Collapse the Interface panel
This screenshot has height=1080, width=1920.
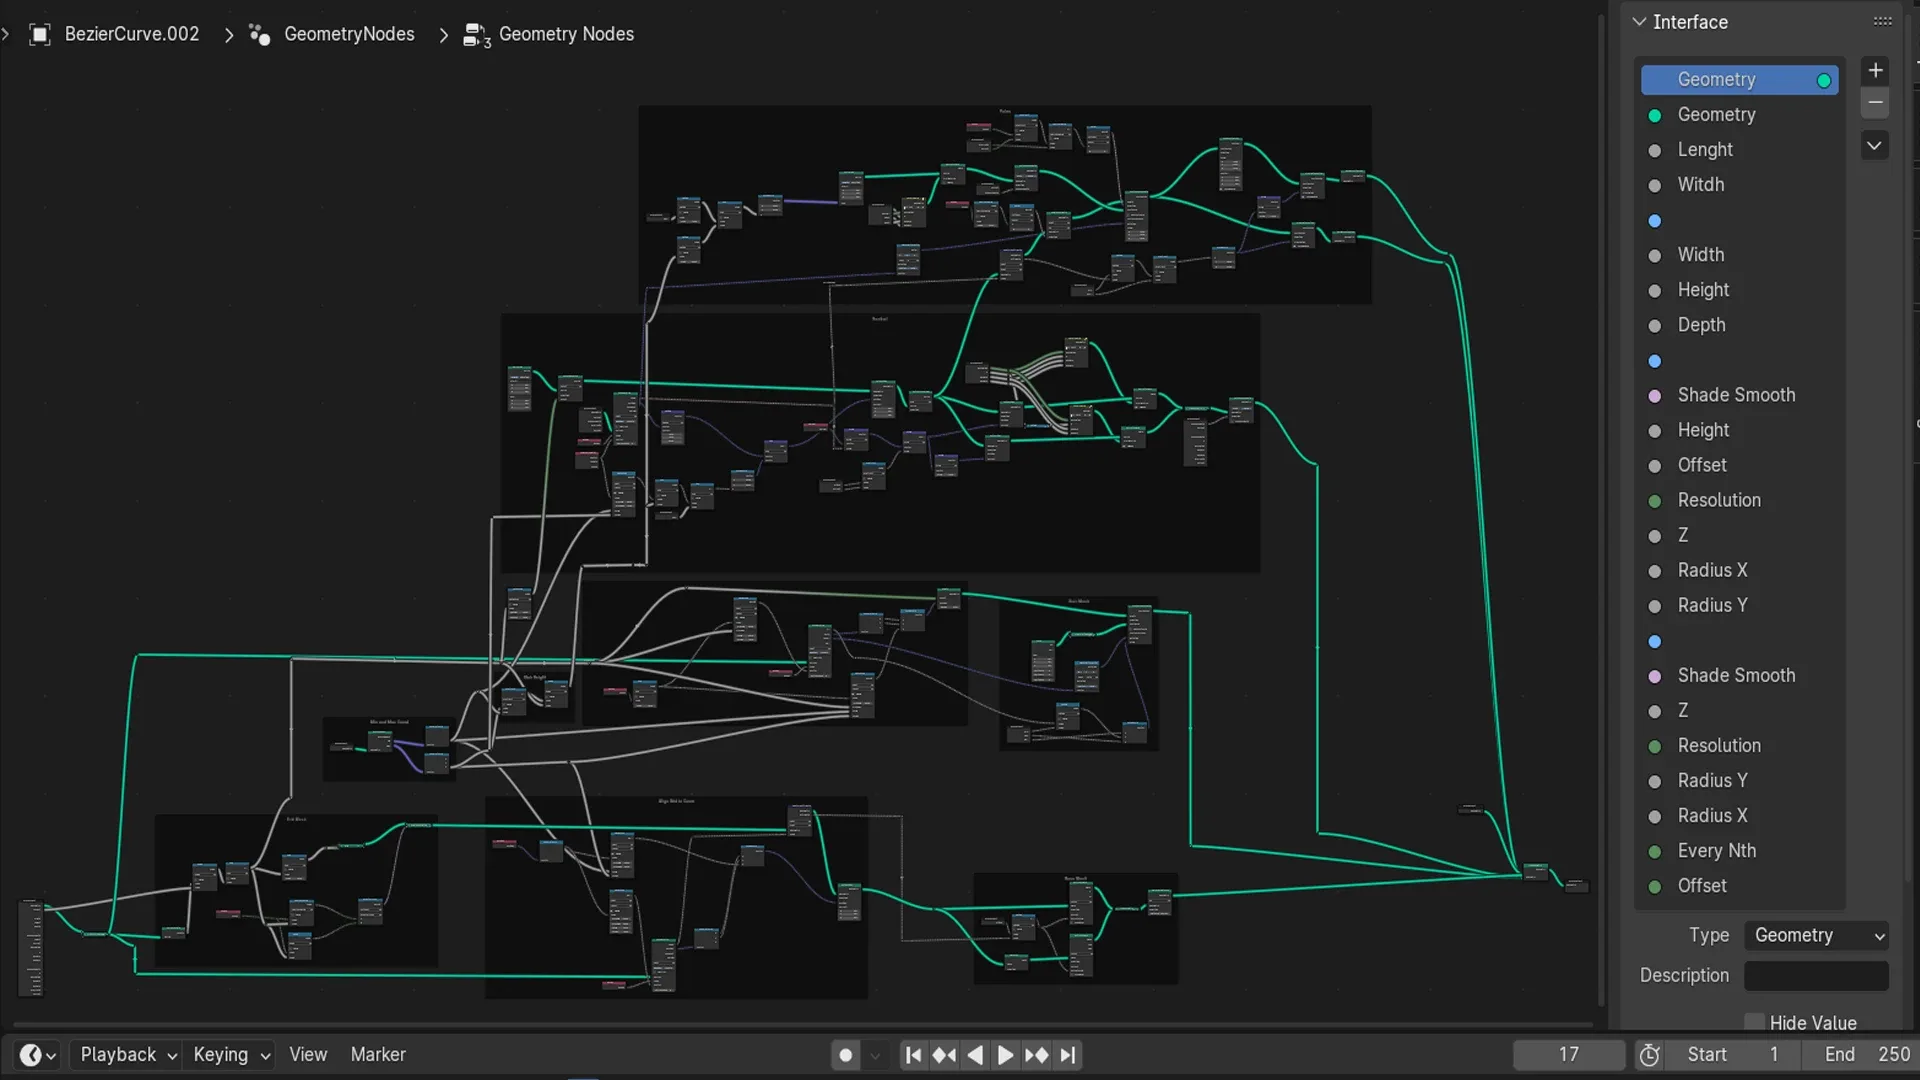pos(1639,22)
